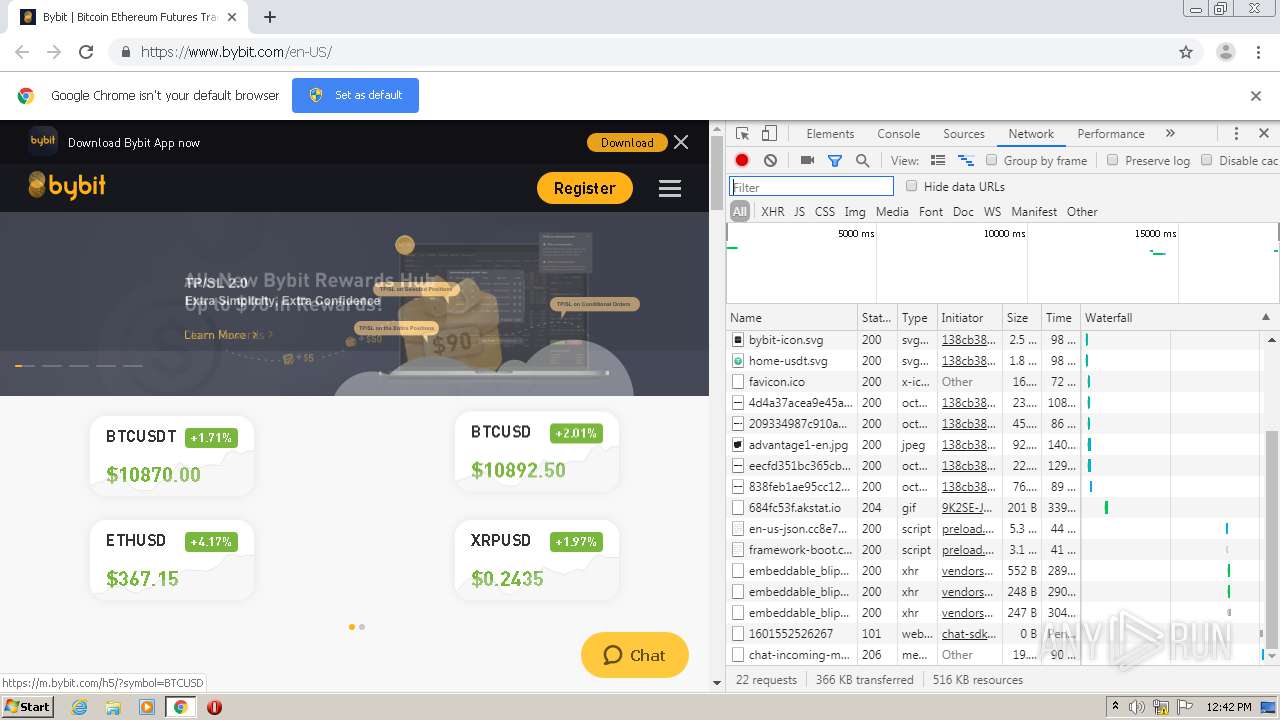1280x720 pixels.
Task: Click the yellow Download button
Action: [x=627, y=142]
